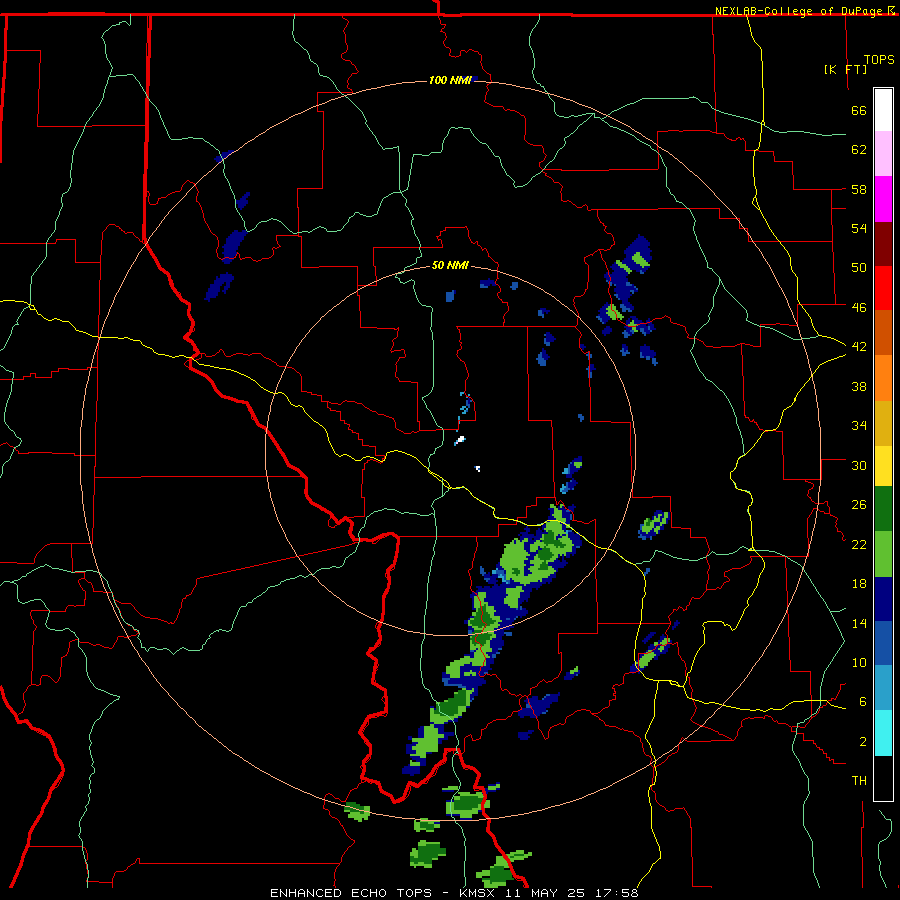The height and width of the screenshot is (900, 900).
Task: Click the white swatch at the legend top
Action: tap(883, 110)
